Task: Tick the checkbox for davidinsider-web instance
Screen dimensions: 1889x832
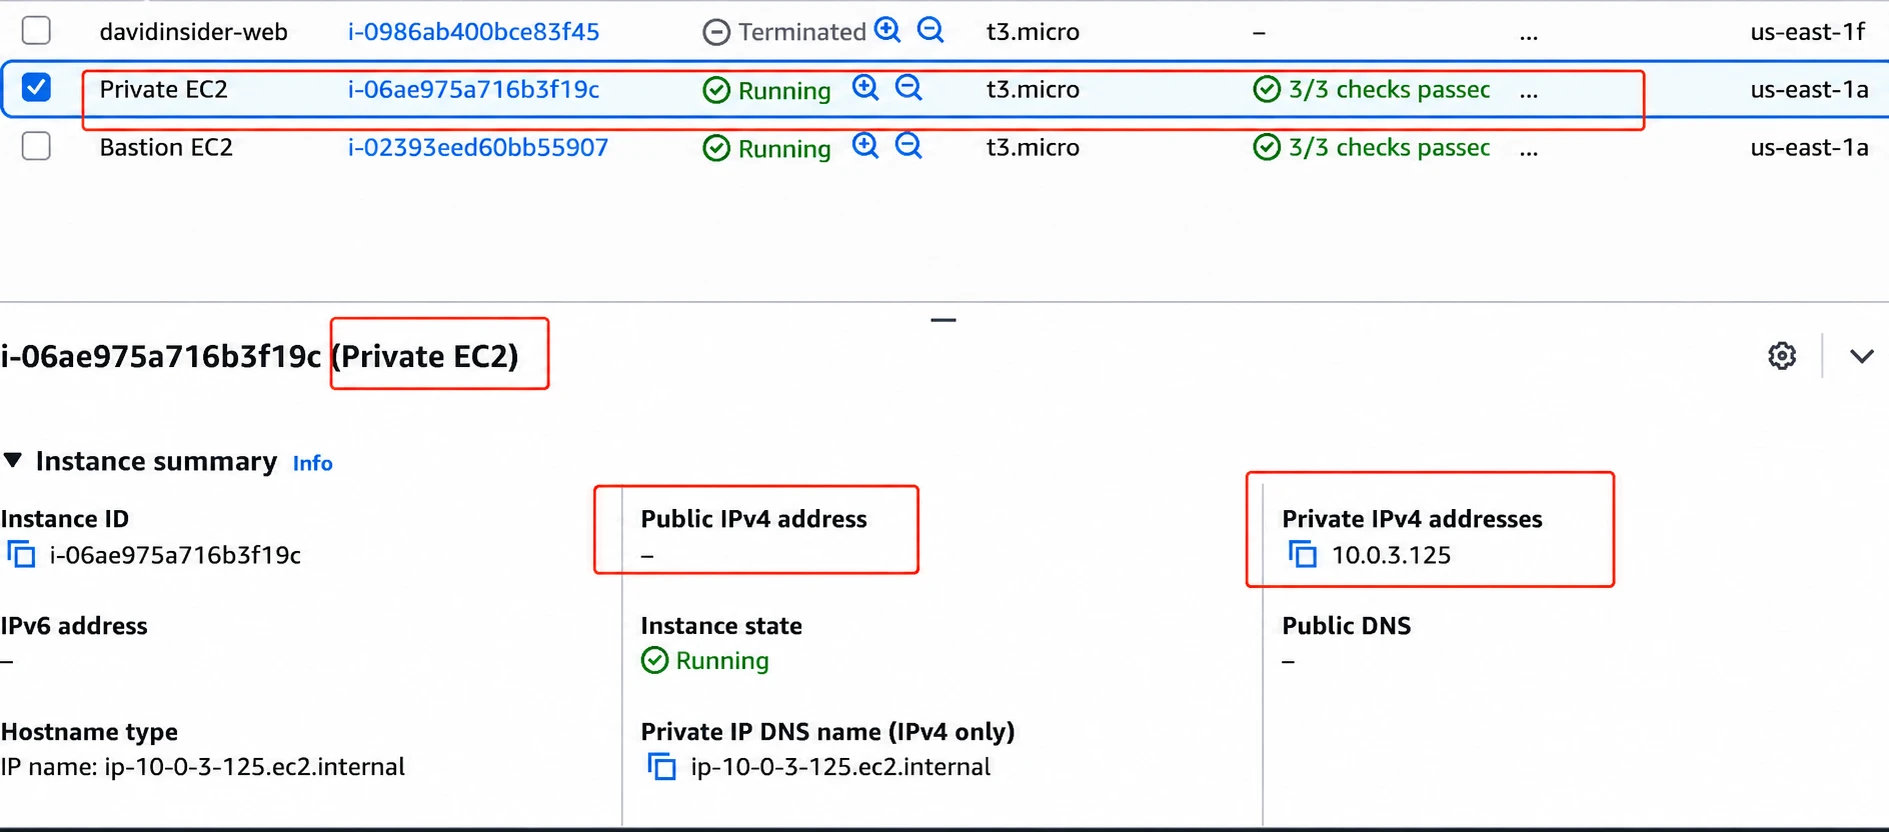Action: click(36, 31)
